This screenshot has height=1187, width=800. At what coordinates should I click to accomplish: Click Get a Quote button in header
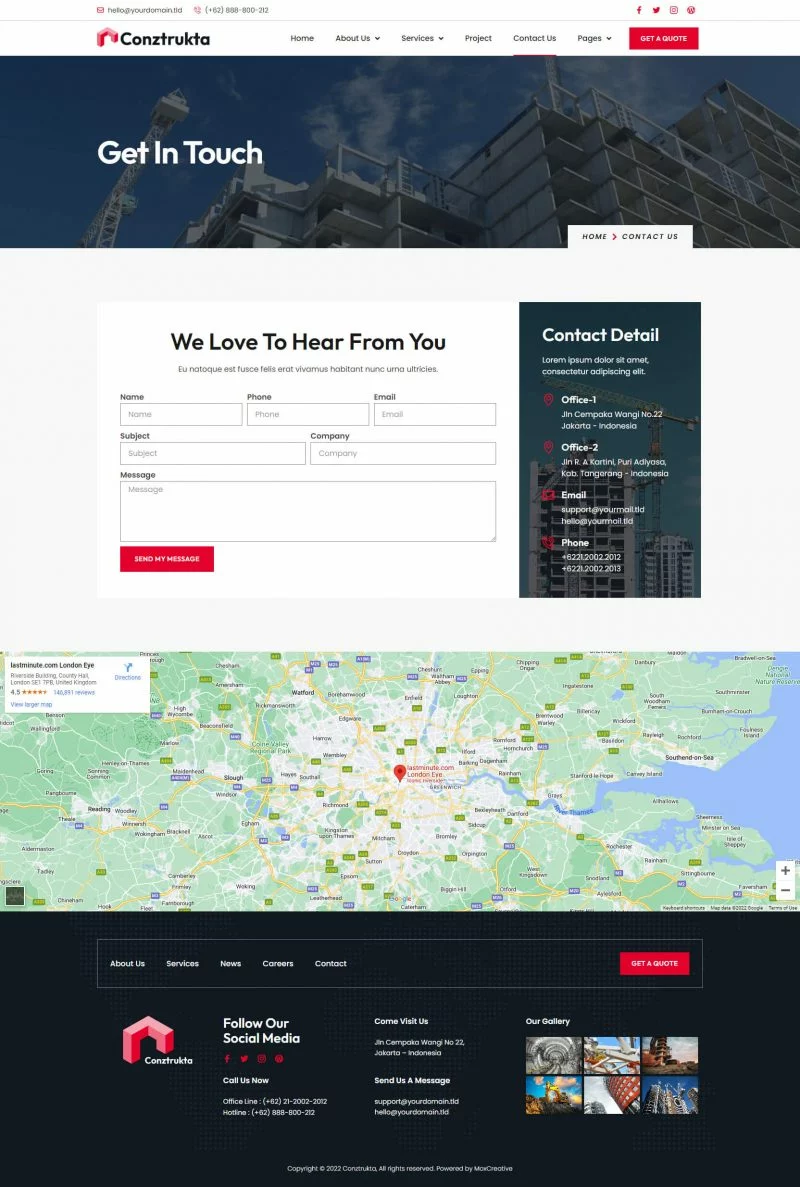[x=663, y=38]
